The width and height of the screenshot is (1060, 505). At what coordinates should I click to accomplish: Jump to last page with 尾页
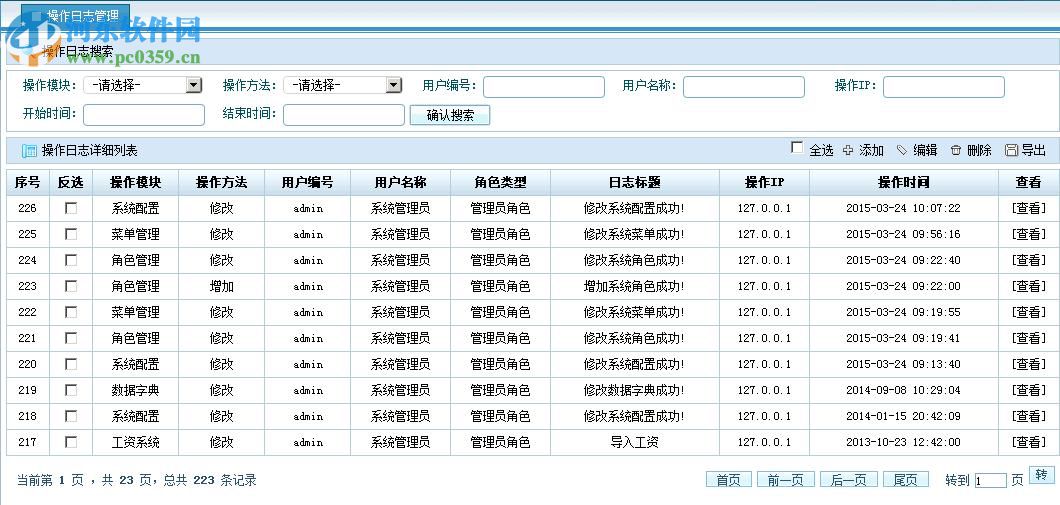906,480
